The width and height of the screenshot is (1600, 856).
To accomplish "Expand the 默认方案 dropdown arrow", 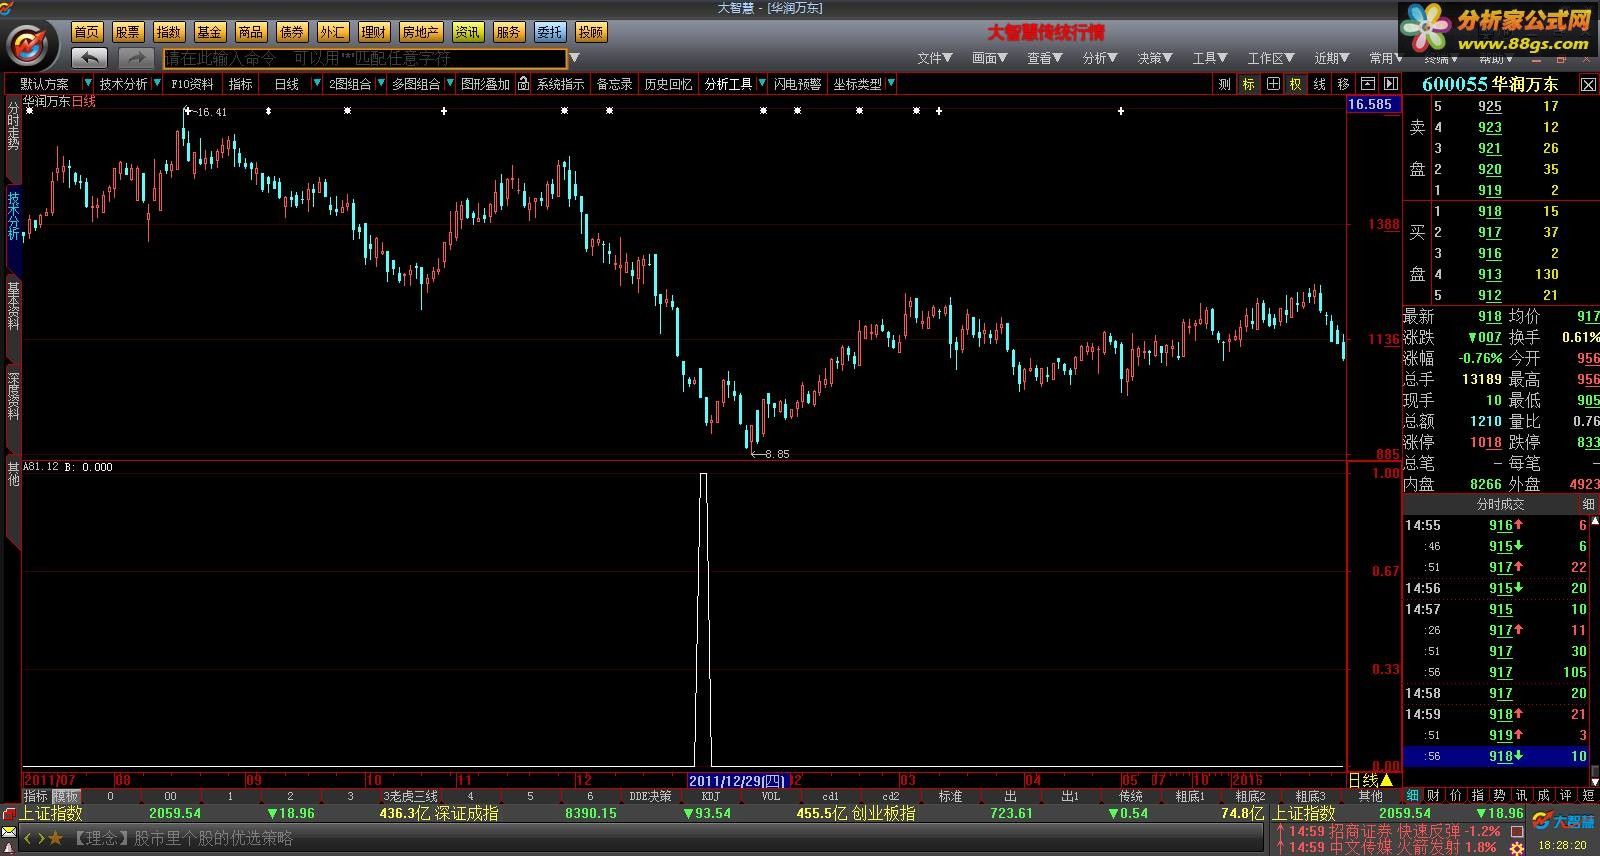I will click(x=88, y=84).
